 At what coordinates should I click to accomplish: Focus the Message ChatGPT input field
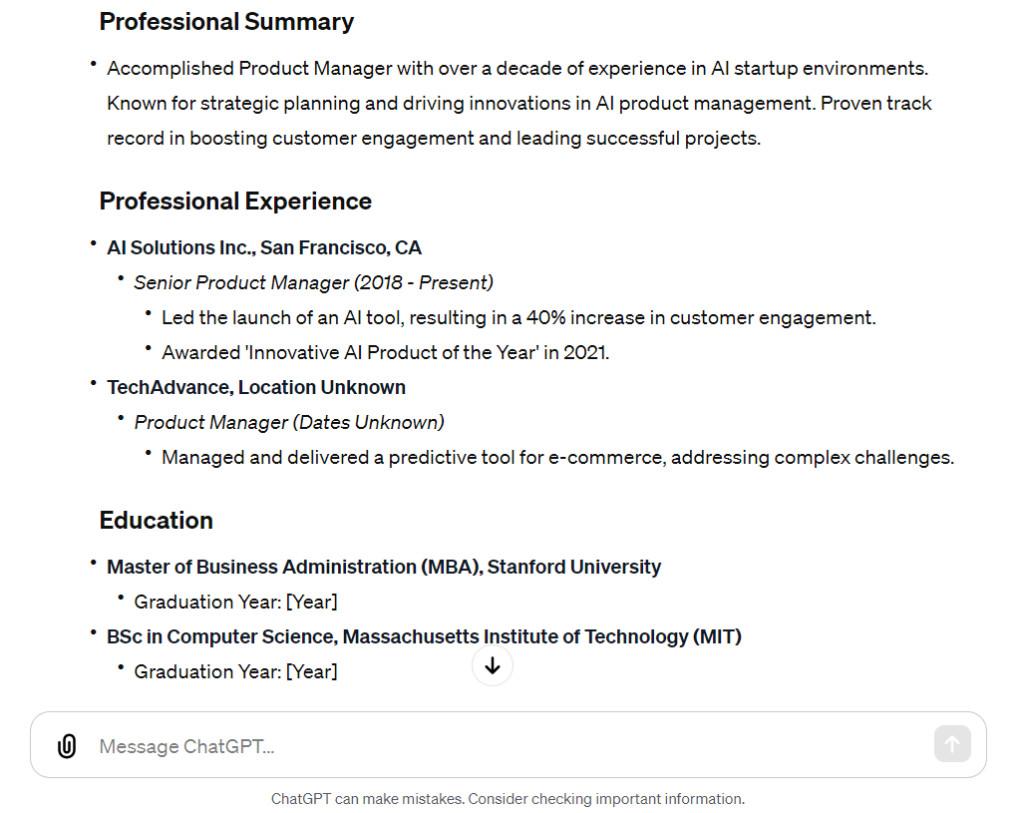[500, 746]
